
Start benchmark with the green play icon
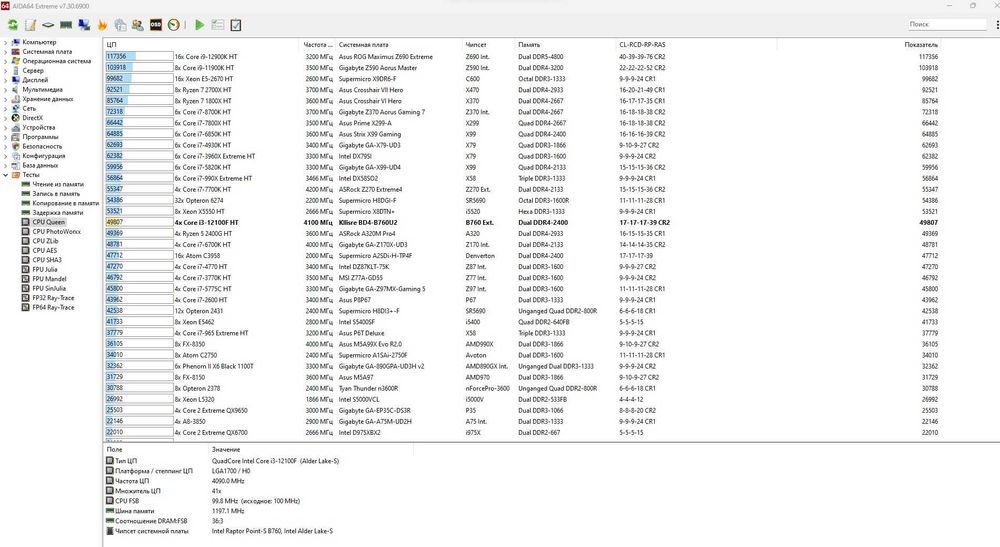click(x=200, y=25)
